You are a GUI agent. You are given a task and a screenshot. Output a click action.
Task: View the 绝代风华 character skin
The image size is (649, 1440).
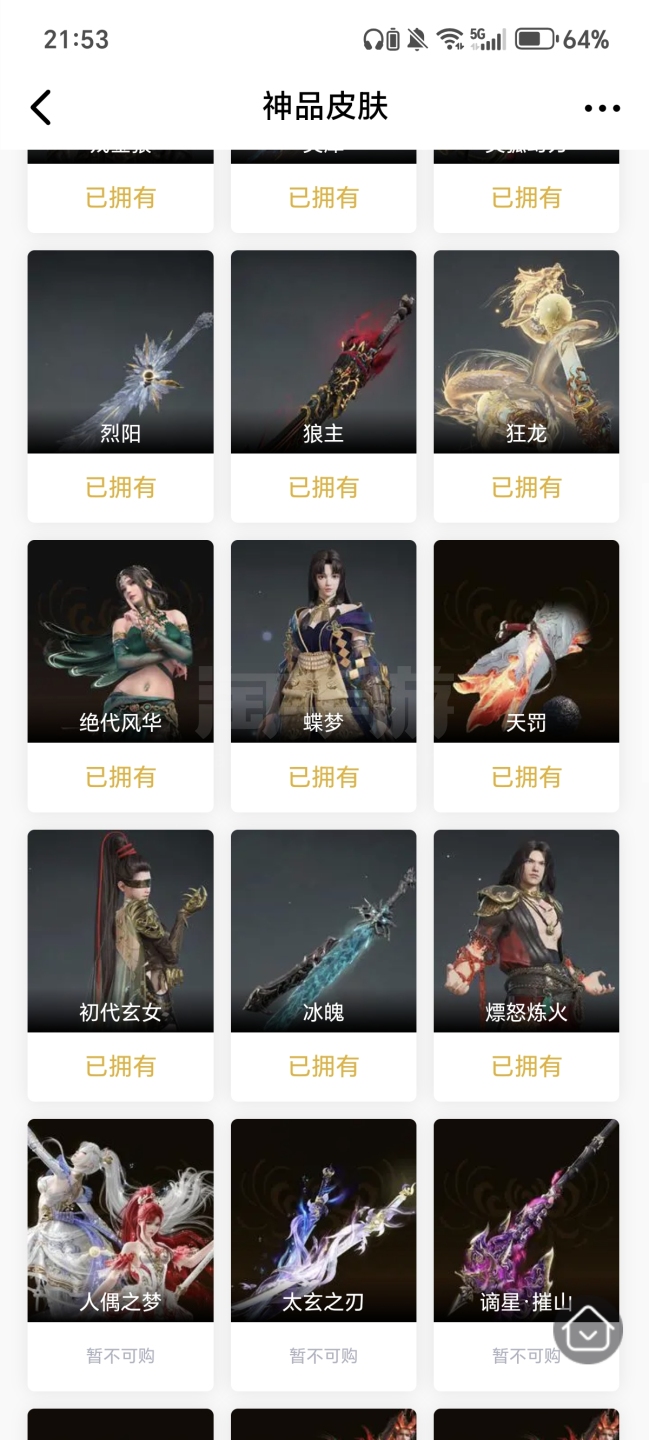[120, 641]
